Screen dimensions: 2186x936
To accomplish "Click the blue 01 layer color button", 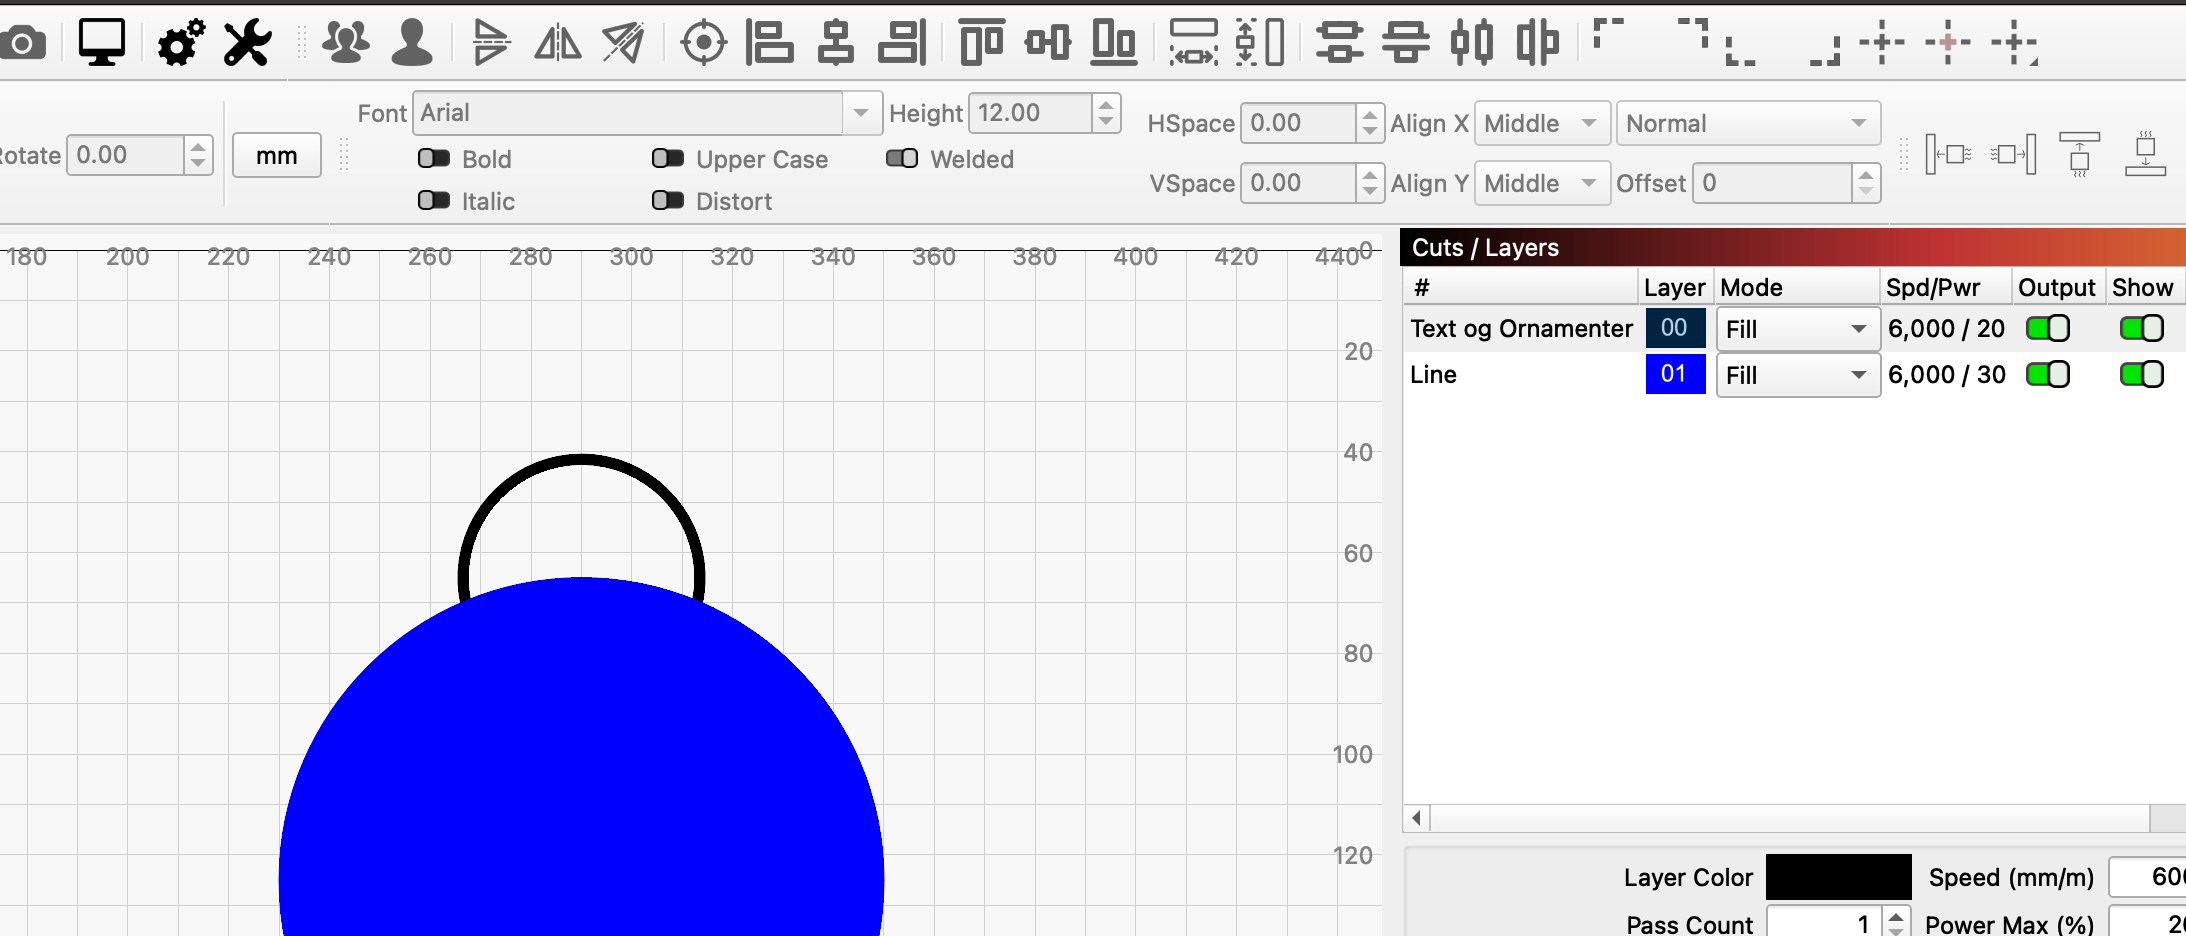I will point(1674,375).
